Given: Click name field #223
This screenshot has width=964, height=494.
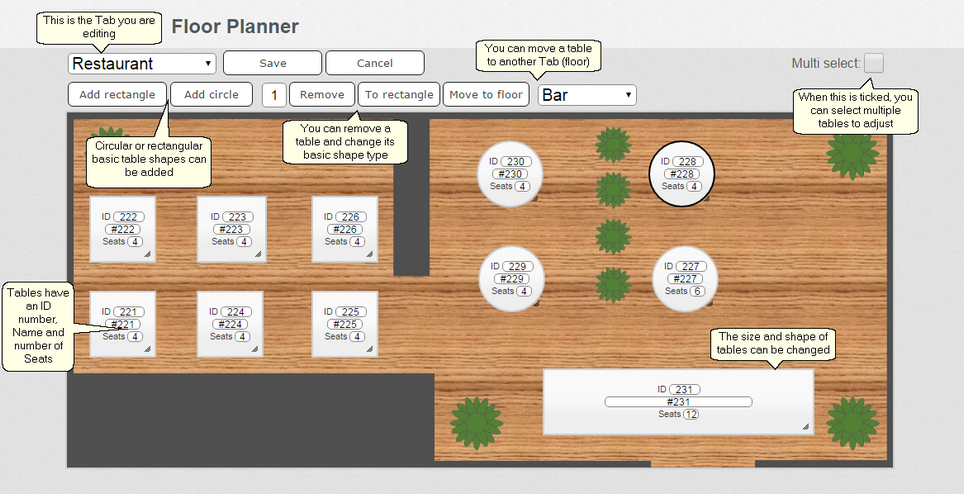Looking at the screenshot, I should 232,229.
